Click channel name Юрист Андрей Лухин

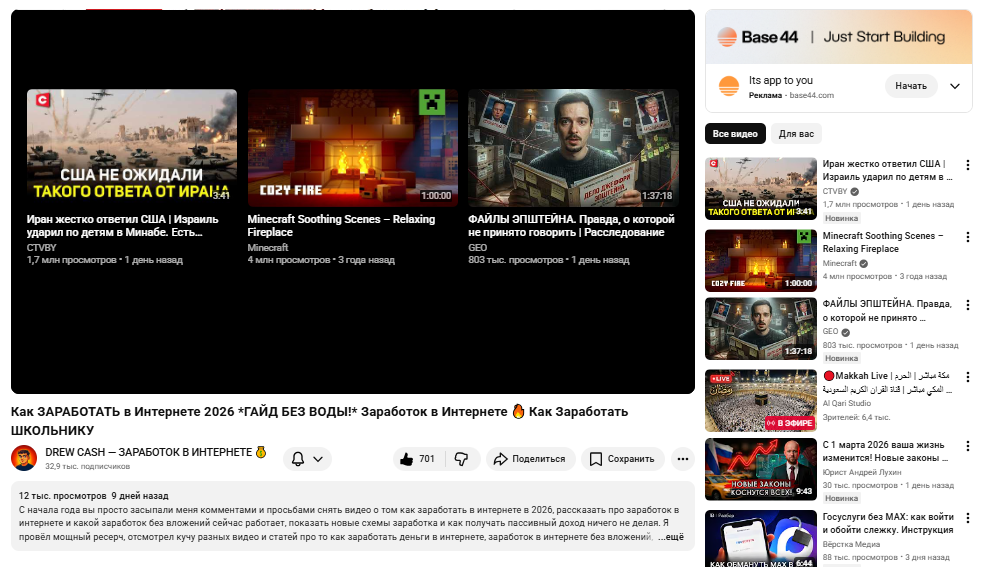tap(862, 472)
